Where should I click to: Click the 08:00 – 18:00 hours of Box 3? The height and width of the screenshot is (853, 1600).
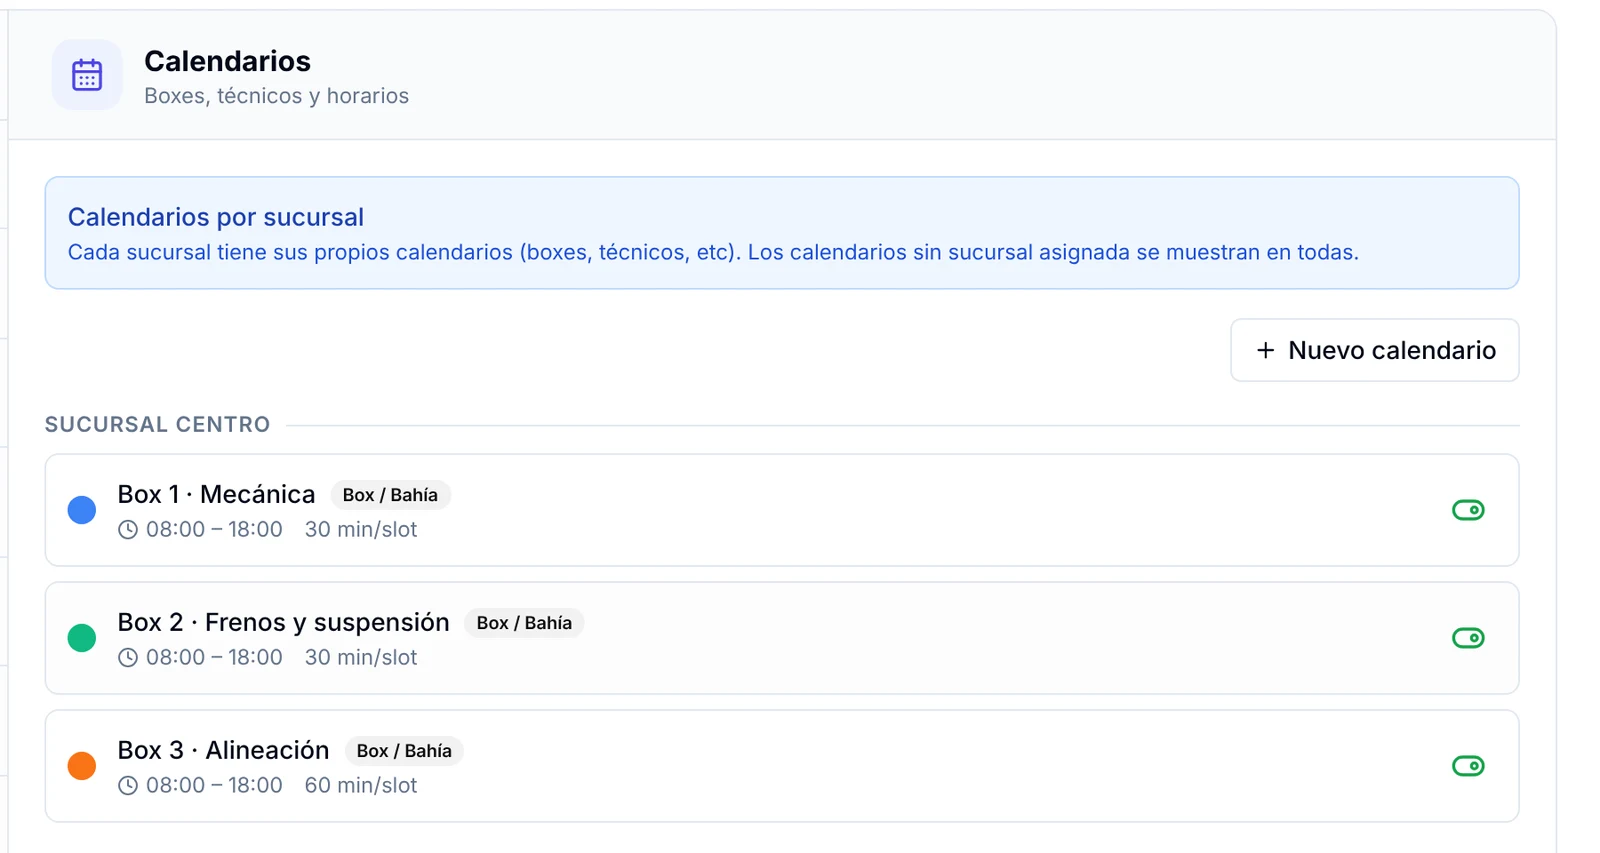(x=214, y=786)
